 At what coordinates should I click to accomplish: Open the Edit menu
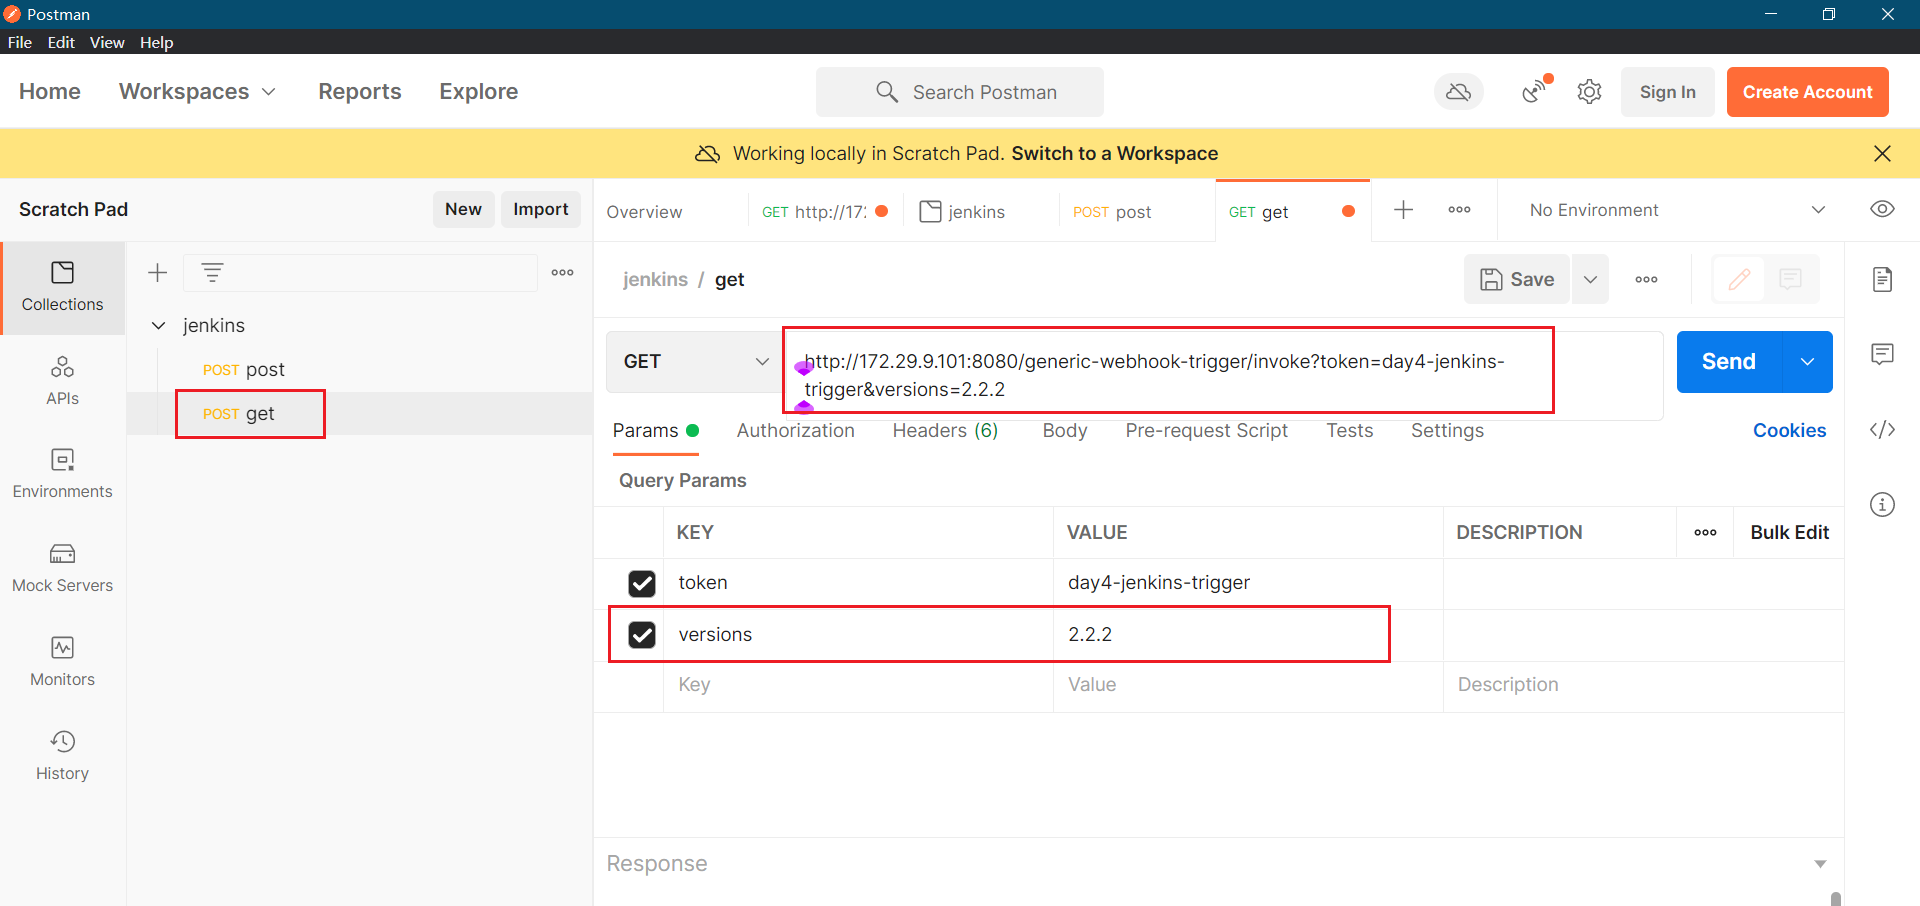click(x=61, y=42)
